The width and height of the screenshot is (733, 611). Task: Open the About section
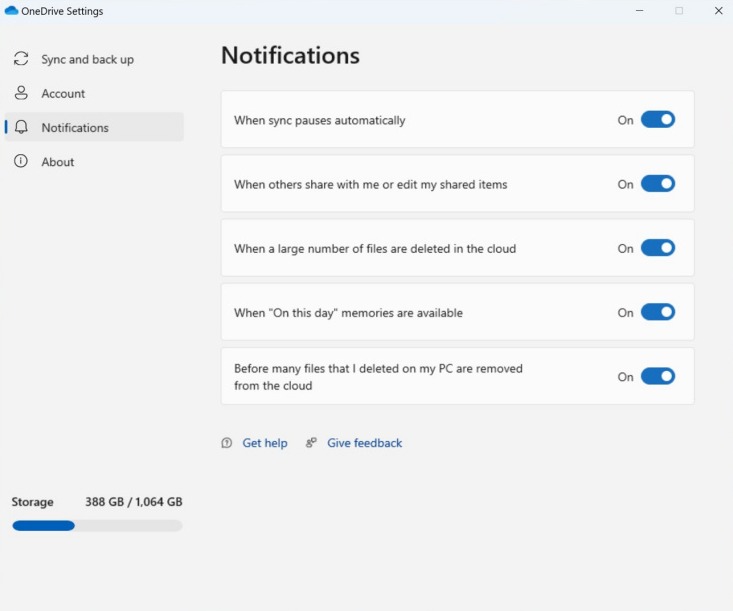click(94, 162)
